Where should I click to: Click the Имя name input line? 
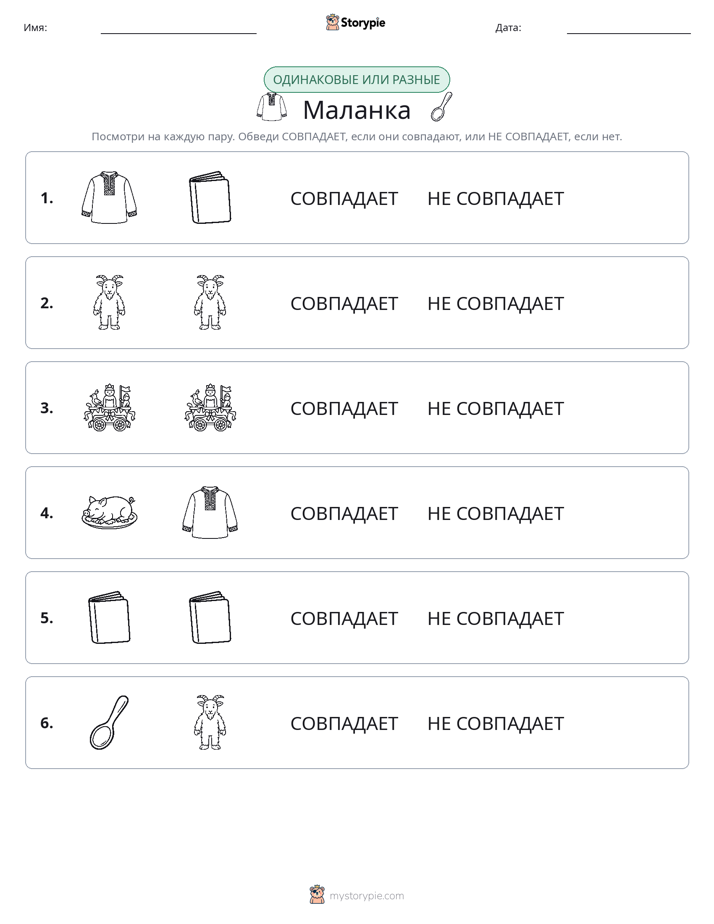tap(178, 28)
